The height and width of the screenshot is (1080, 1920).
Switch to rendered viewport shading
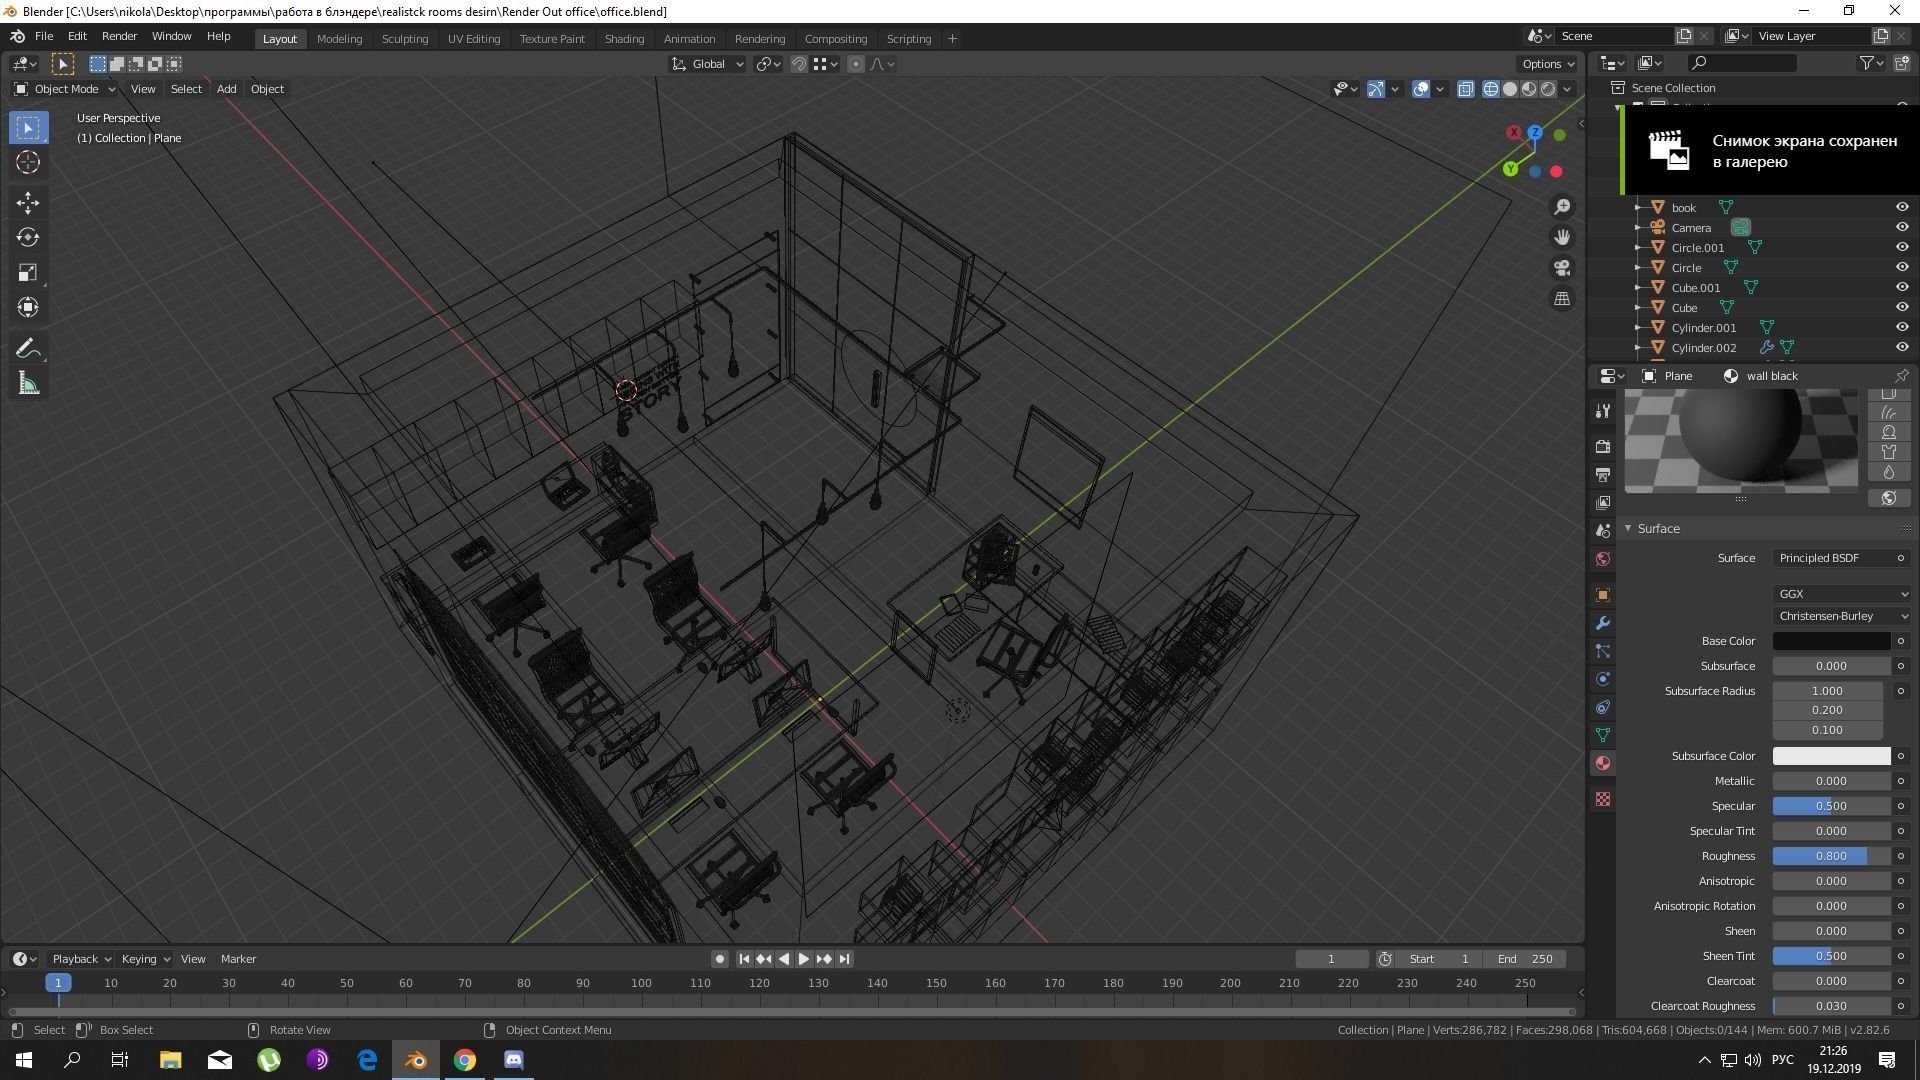pyautogui.click(x=1548, y=89)
